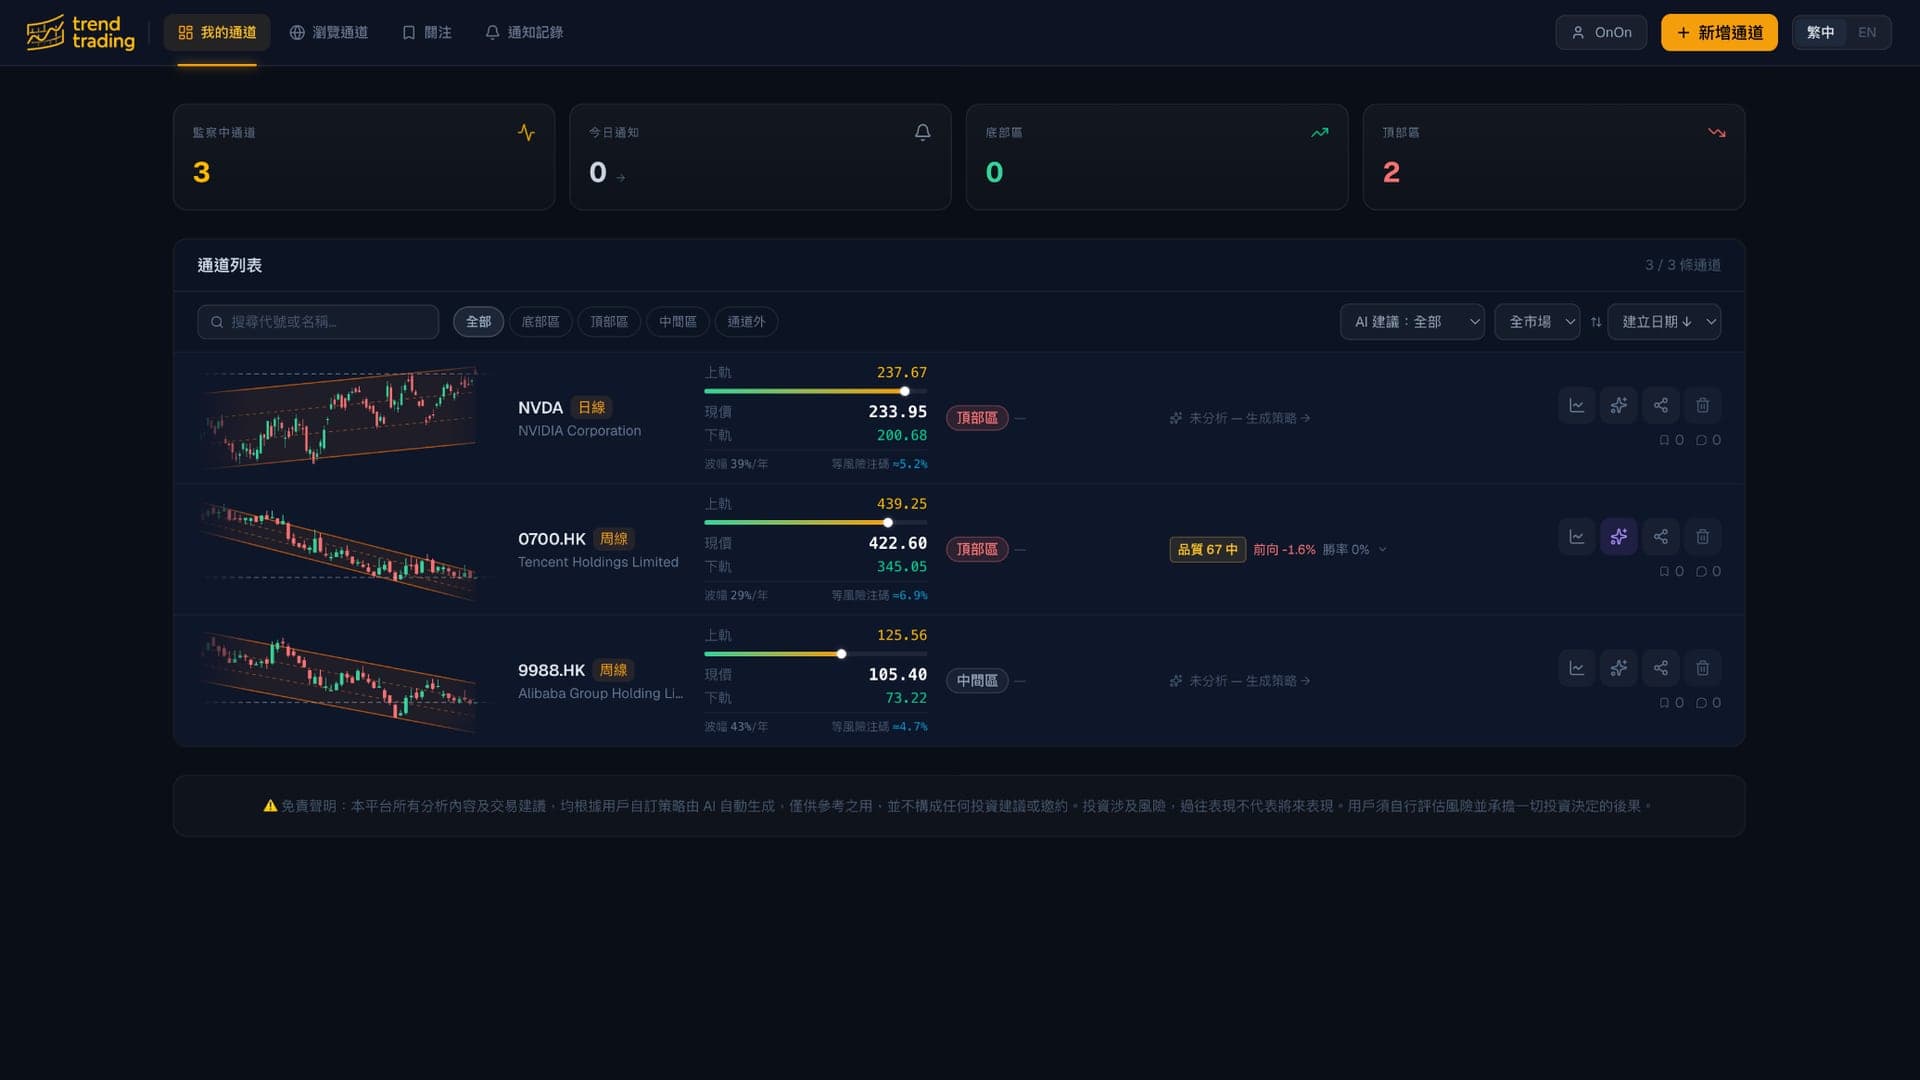Run AI analysis icon for 9988.HK
Viewport: 1920px width, 1080px height.
point(1618,668)
